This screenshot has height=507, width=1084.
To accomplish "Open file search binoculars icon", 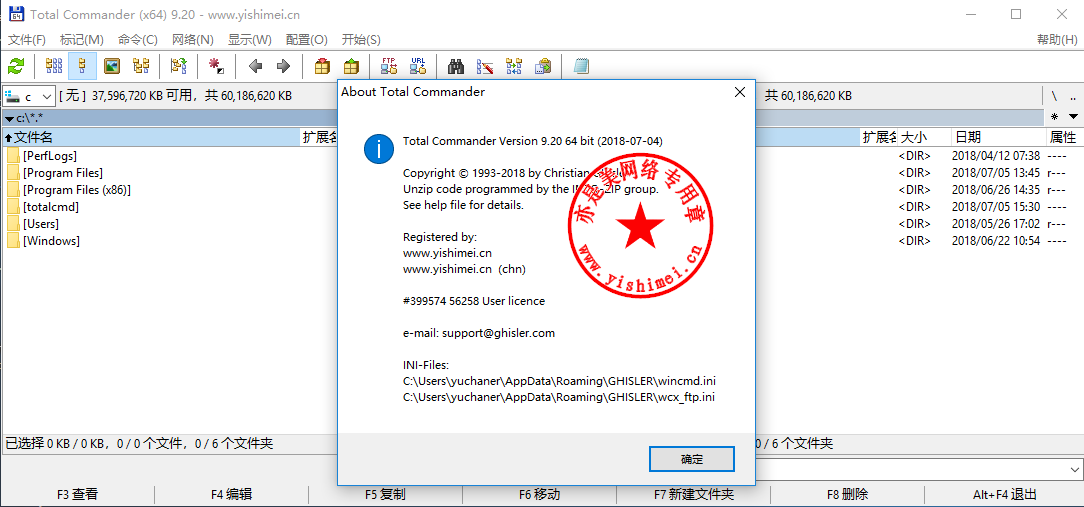I will pyautogui.click(x=456, y=66).
